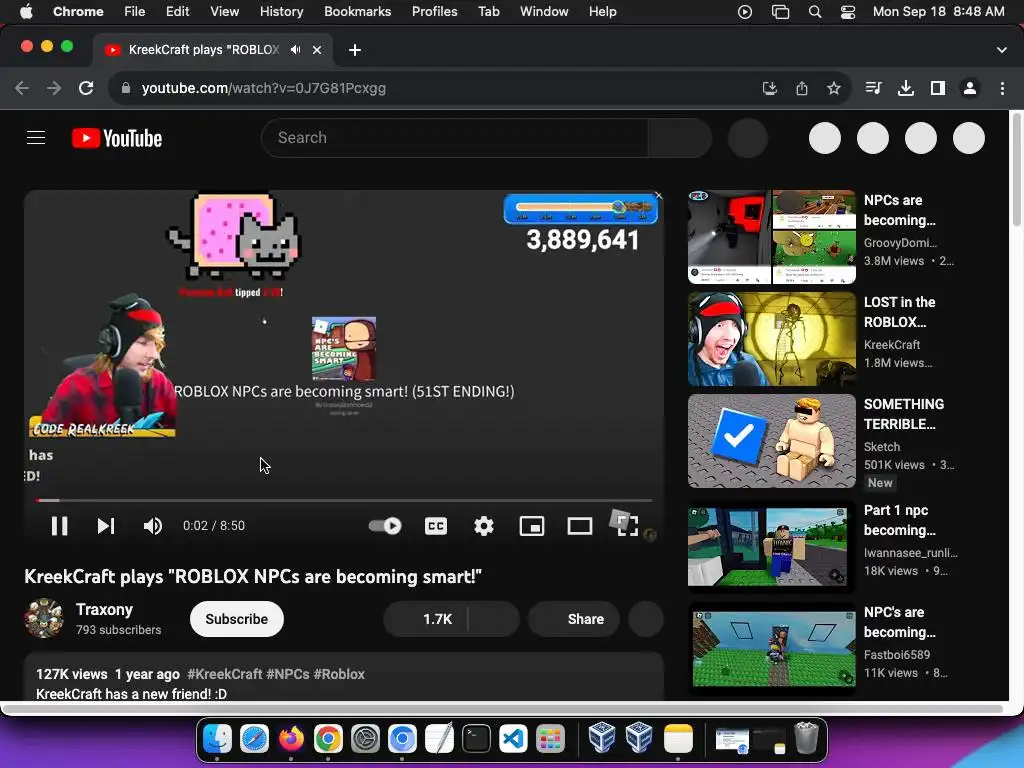Open the #NPCs hashtag
The width and height of the screenshot is (1024, 768).
(x=287, y=674)
